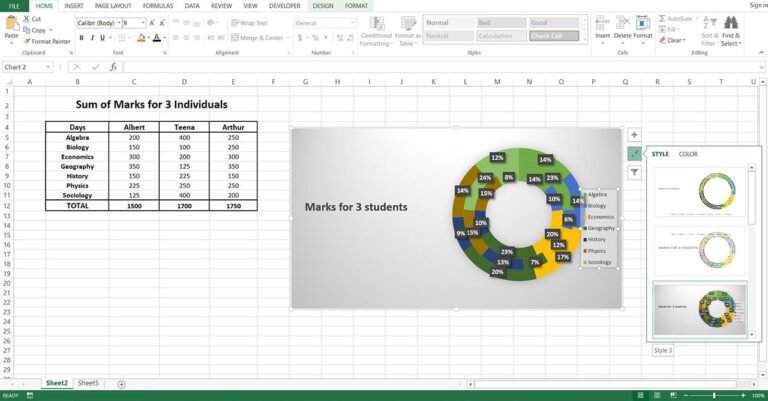Open the Clear eraser menu

tap(672, 40)
